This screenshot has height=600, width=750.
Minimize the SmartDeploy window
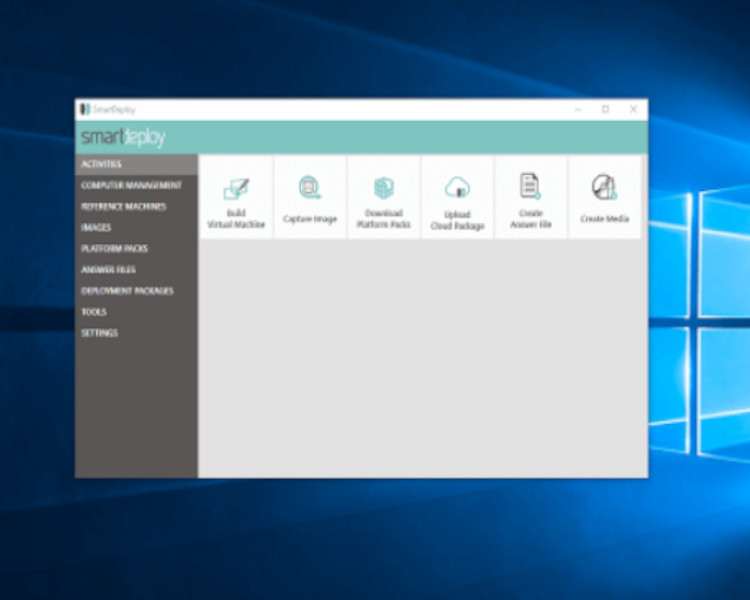pos(577,109)
